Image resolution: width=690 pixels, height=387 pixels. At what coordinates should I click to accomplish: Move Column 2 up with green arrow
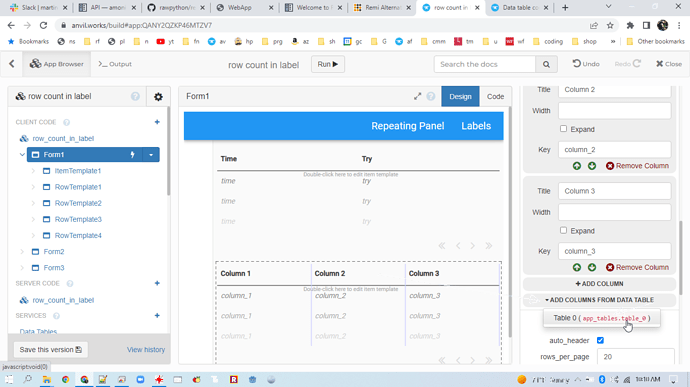pyautogui.click(x=577, y=166)
